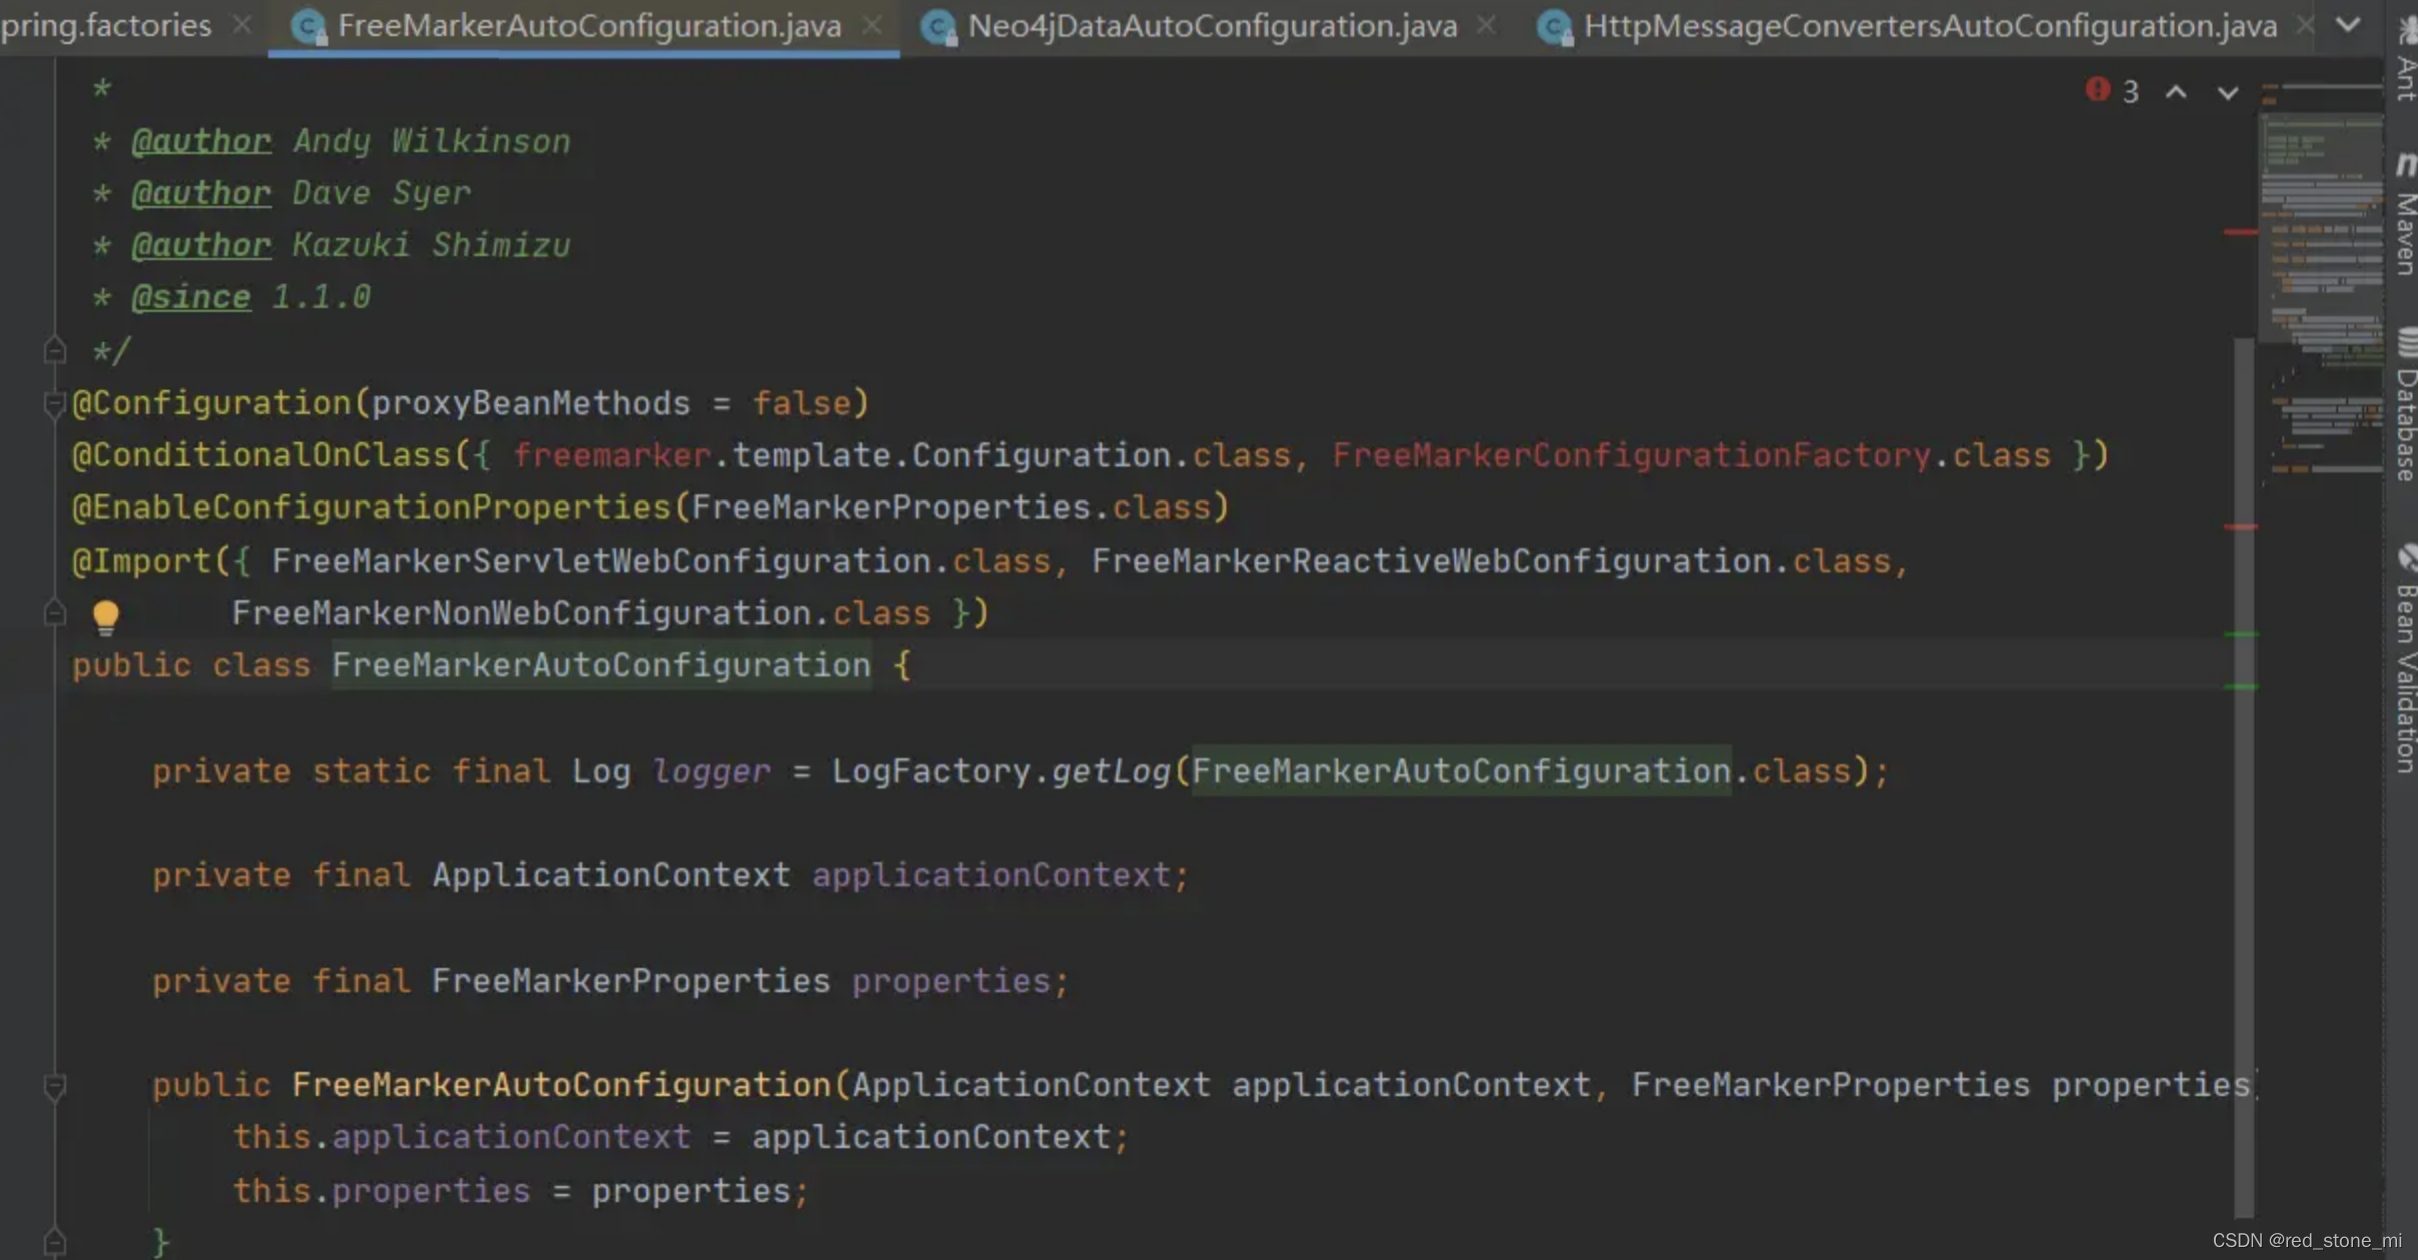Collapse the @Configuration annotation fold marker
Viewport: 2418px width, 1260px height.
click(x=54, y=403)
